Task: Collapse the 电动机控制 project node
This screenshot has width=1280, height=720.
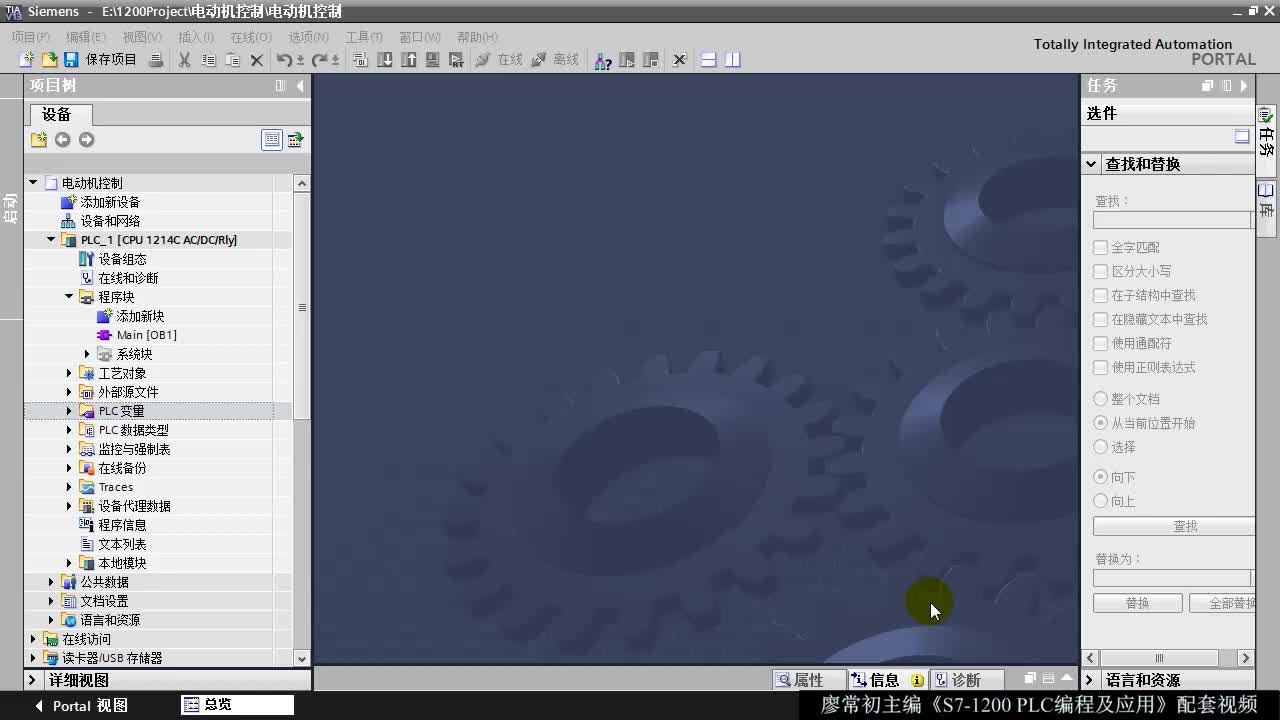Action: [33, 183]
